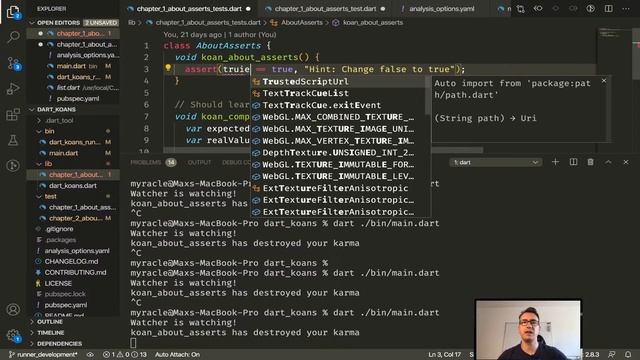Switch to analysis_options.yaml tab
This screenshot has width=640, height=360.
[x=442, y=9]
